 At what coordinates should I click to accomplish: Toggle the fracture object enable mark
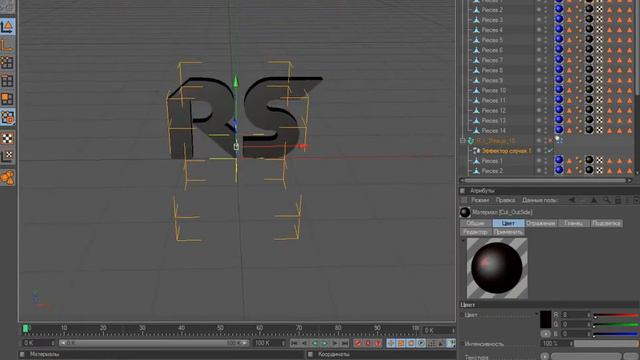550,140
